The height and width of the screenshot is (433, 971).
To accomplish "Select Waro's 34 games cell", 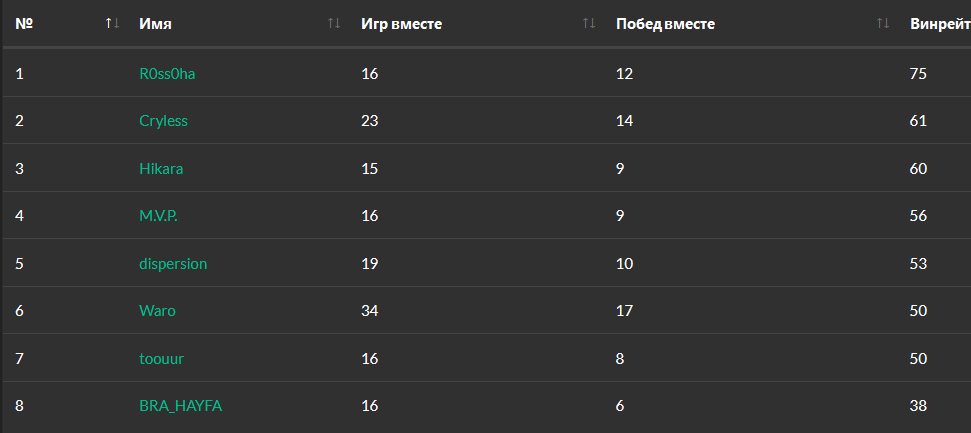I will coord(370,310).
